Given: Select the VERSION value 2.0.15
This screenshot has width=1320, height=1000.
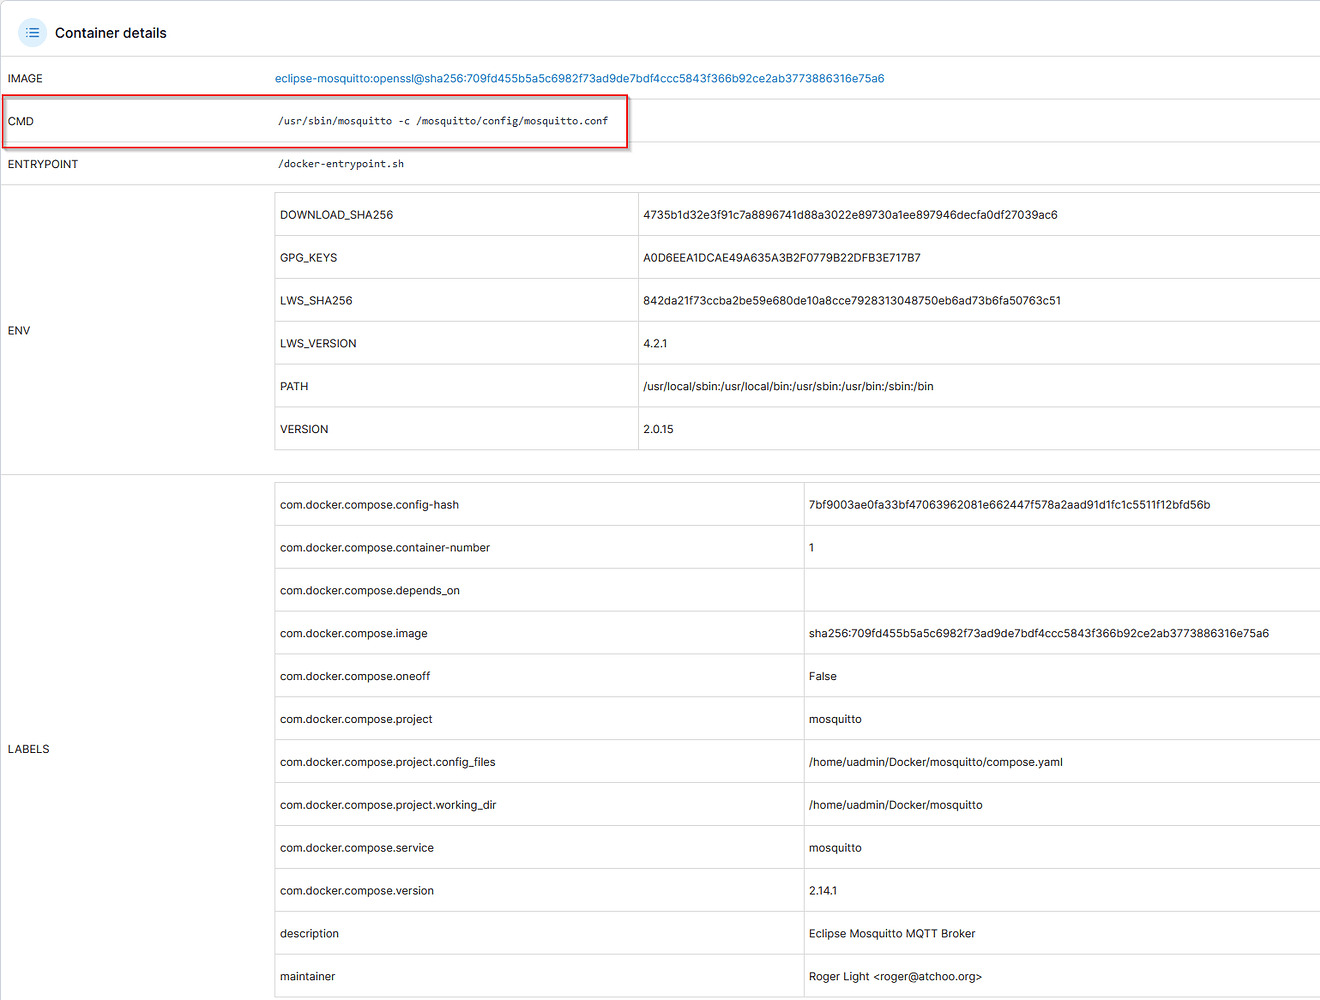Looking at the screenshot, I should 658,430.
